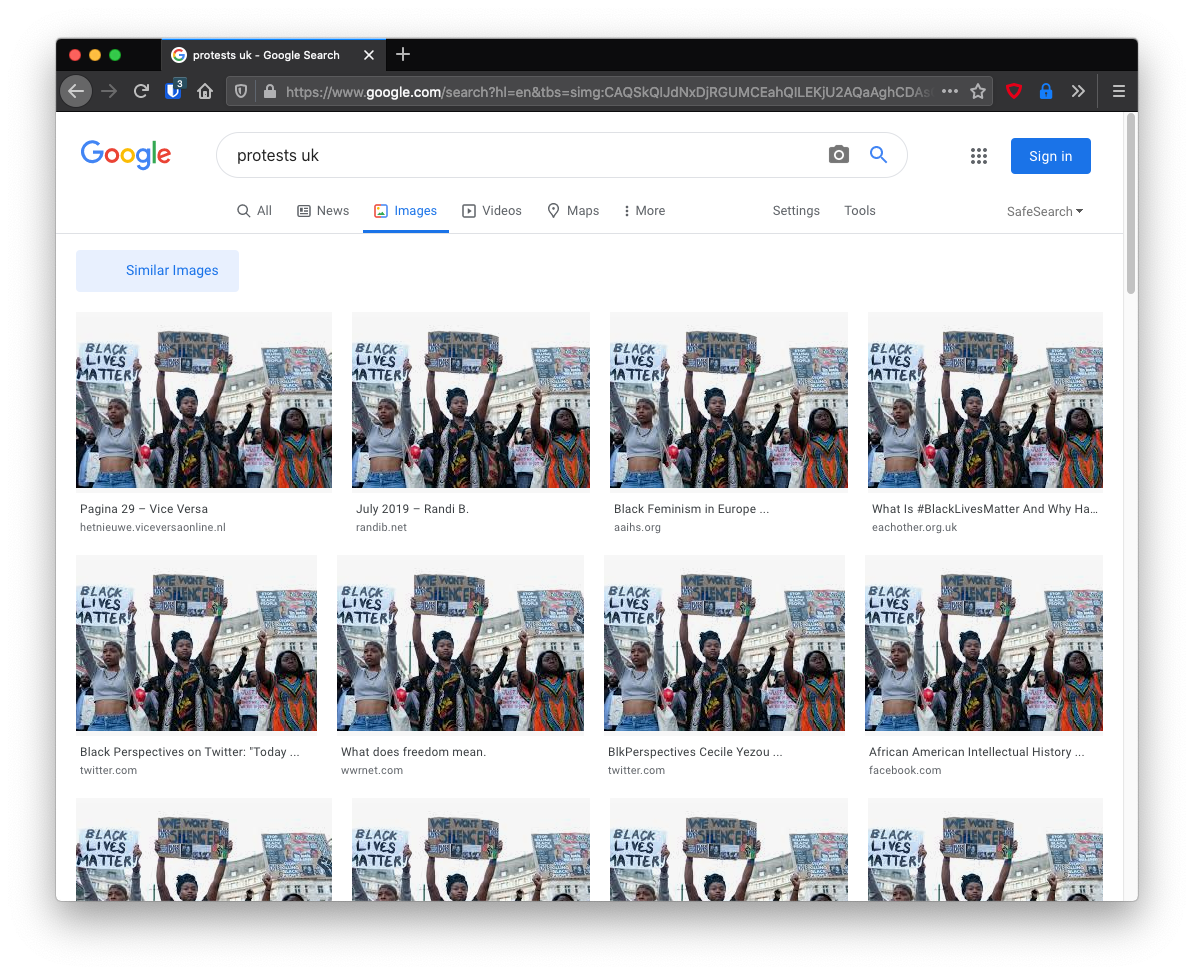Select the Images tab
This screenshot has height=975, width=1194.
405,211
